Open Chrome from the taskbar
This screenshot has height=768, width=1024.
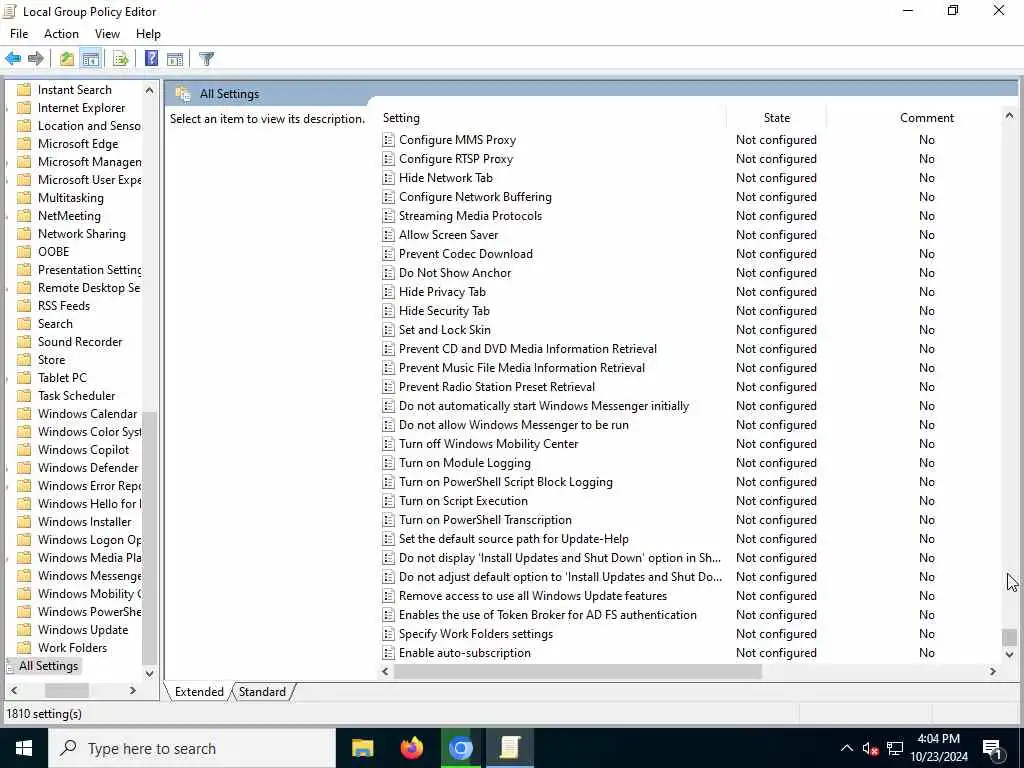click(x=460, y=748)
